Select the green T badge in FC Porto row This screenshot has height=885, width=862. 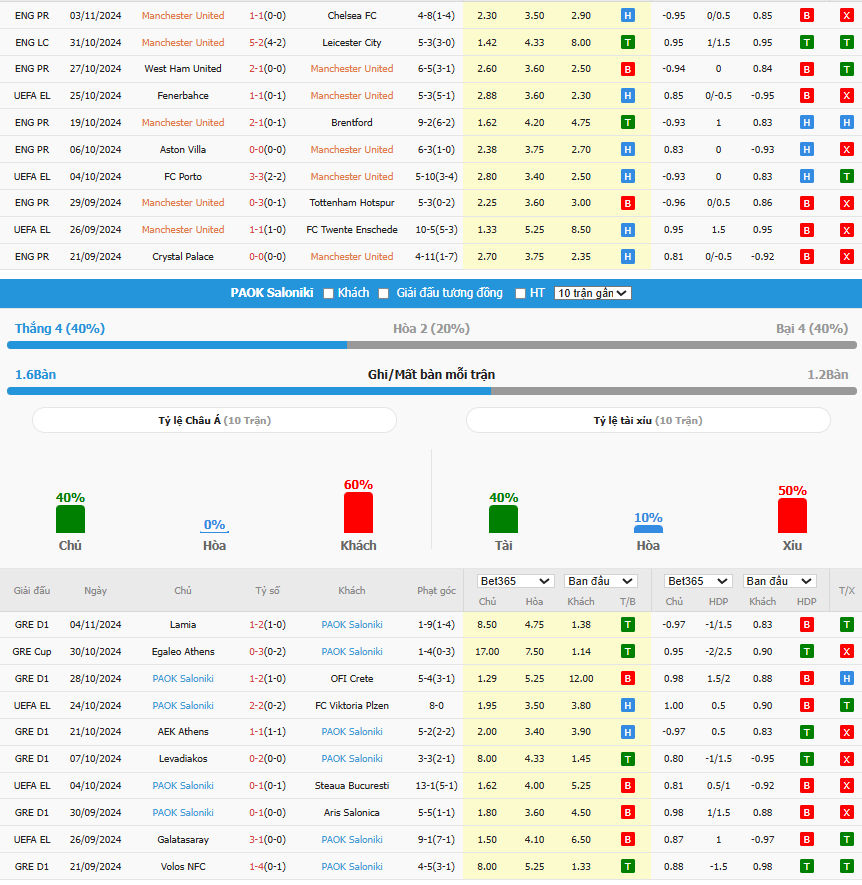coord(846,177)
